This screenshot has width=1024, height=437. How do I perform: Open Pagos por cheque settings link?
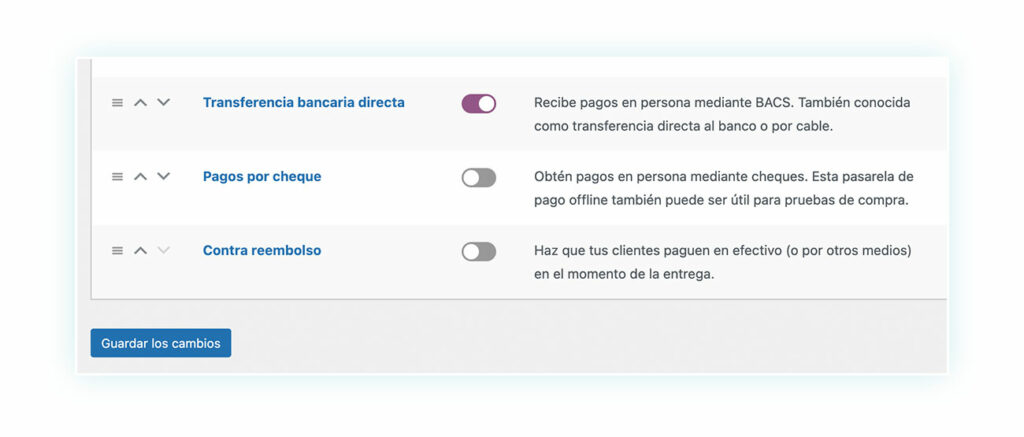tap(262, 176)
